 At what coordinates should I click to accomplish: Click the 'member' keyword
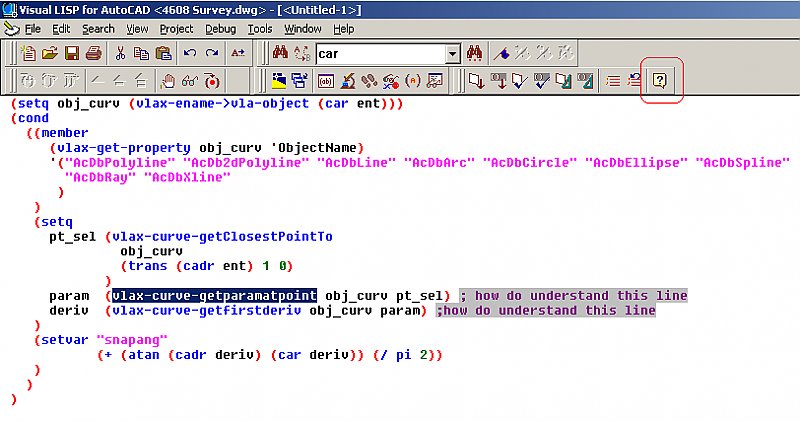click(65, 133)
